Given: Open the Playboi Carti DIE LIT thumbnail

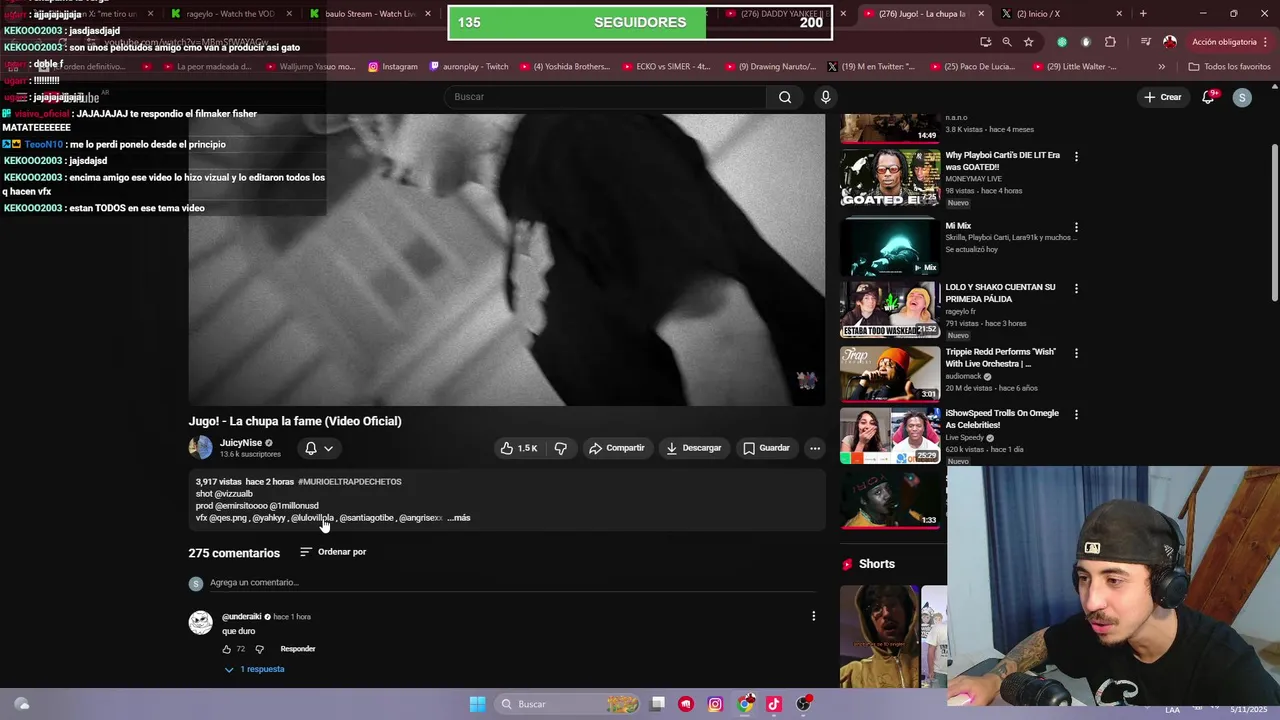Looking at the screenshot, I should (890, 178).
